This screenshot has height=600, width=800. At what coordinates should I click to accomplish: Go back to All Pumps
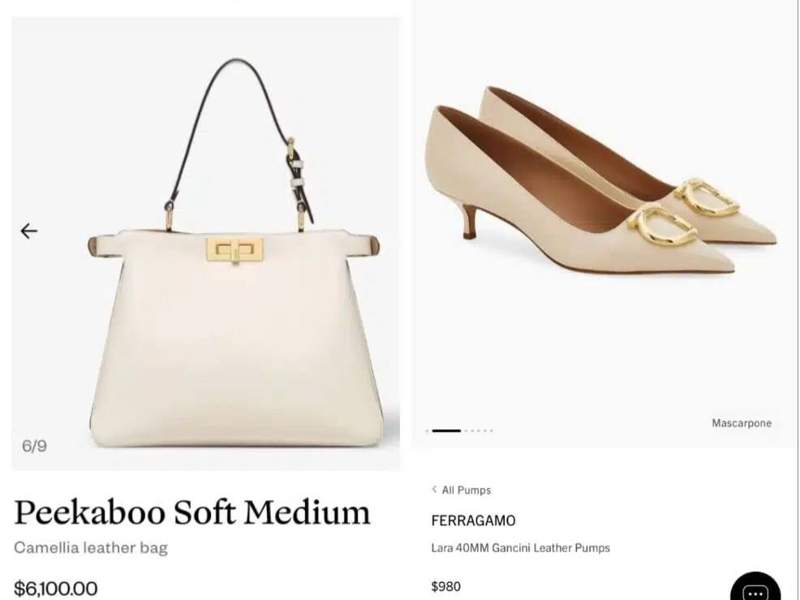[465, 490]
